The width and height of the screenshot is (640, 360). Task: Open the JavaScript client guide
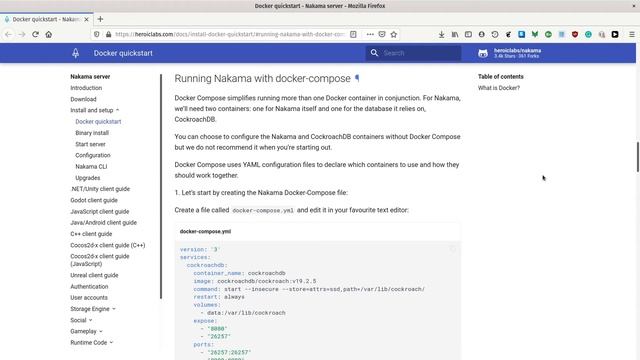click(100, 211)
